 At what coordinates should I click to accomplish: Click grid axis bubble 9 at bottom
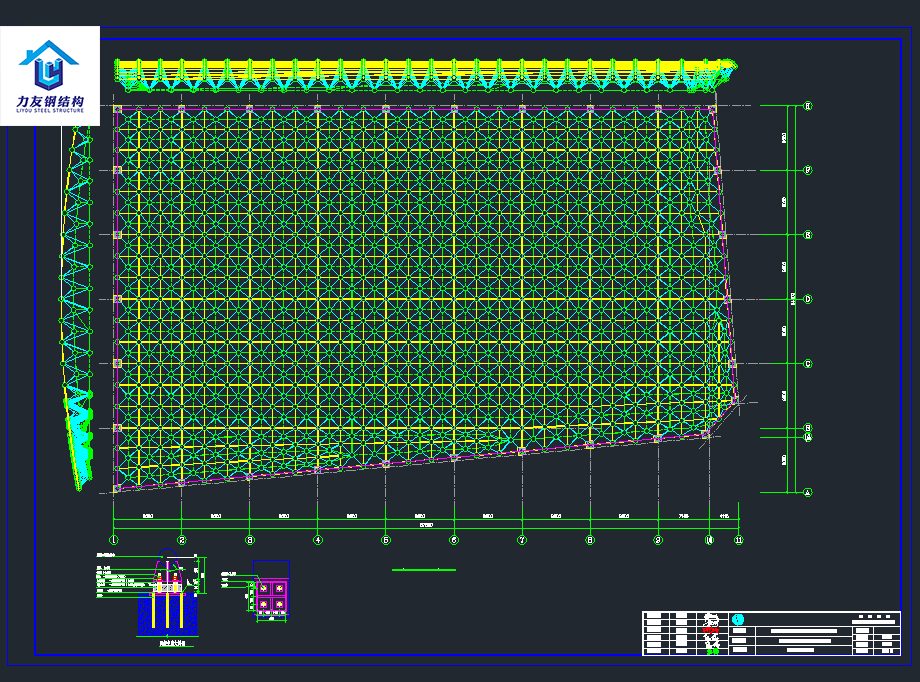tap(658, 540)
